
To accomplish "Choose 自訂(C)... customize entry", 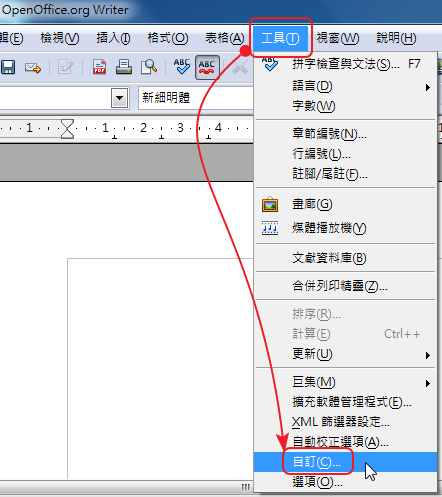I will coord(346,462).
